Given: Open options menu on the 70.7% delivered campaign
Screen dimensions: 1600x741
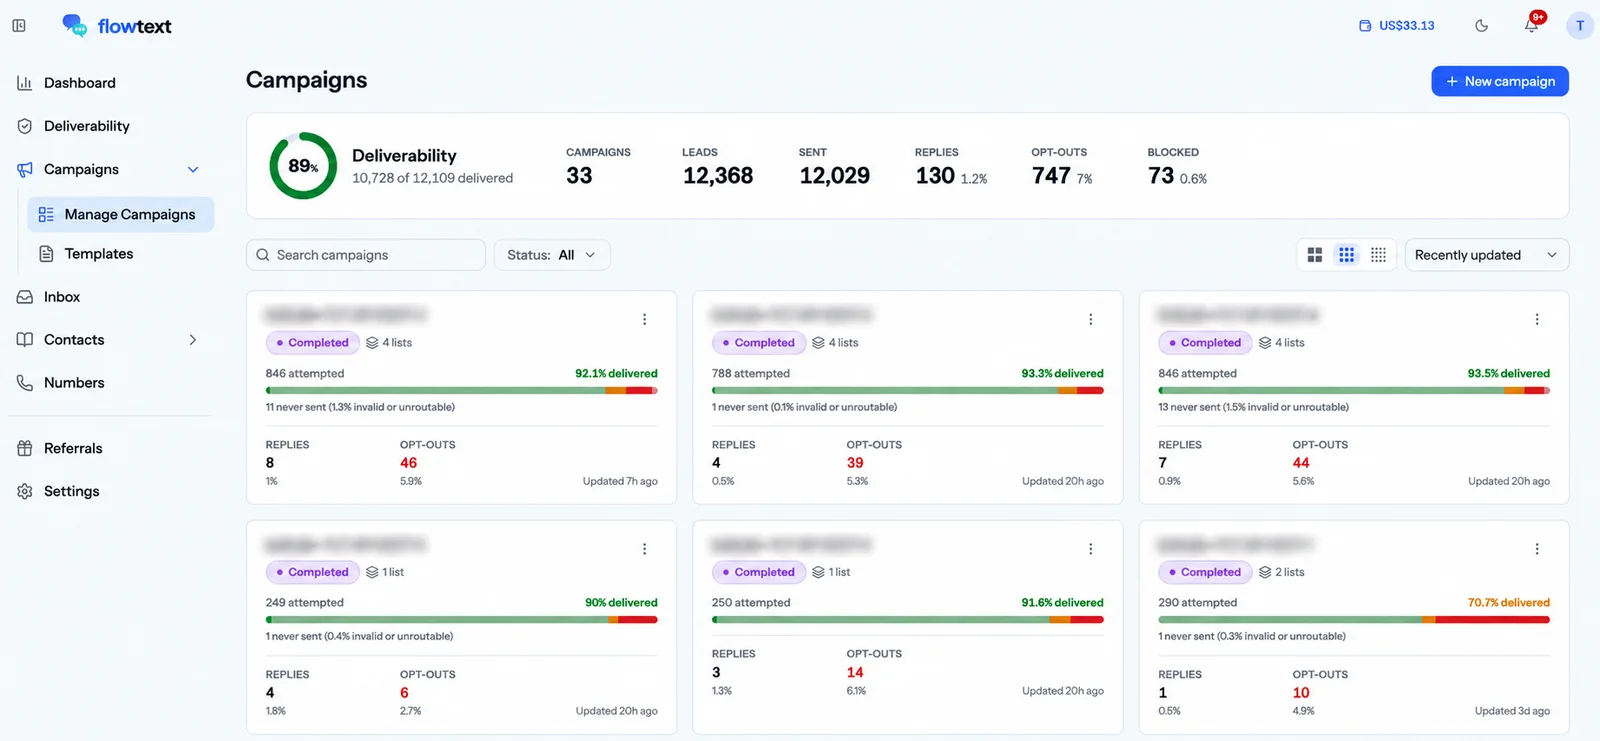Looking at the screenshot, I should (1537, 549).
